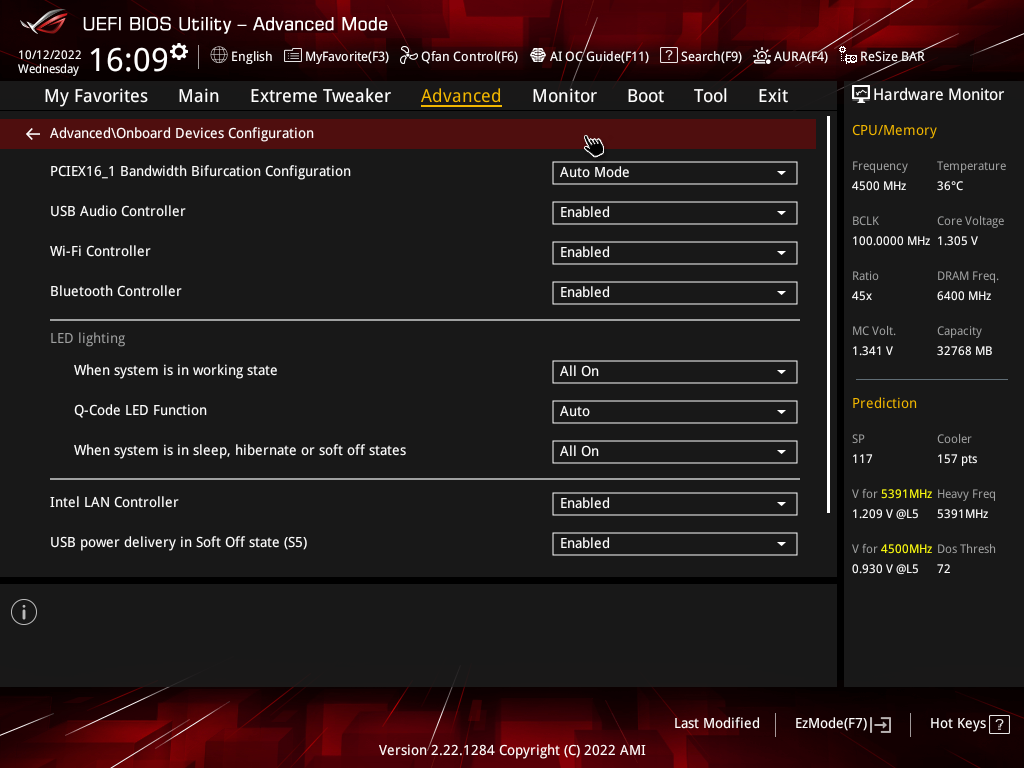The height and width of the screenshot is (768, 1024).
Task: Open AURA(F4) lighting options
Action: (790, 56)
